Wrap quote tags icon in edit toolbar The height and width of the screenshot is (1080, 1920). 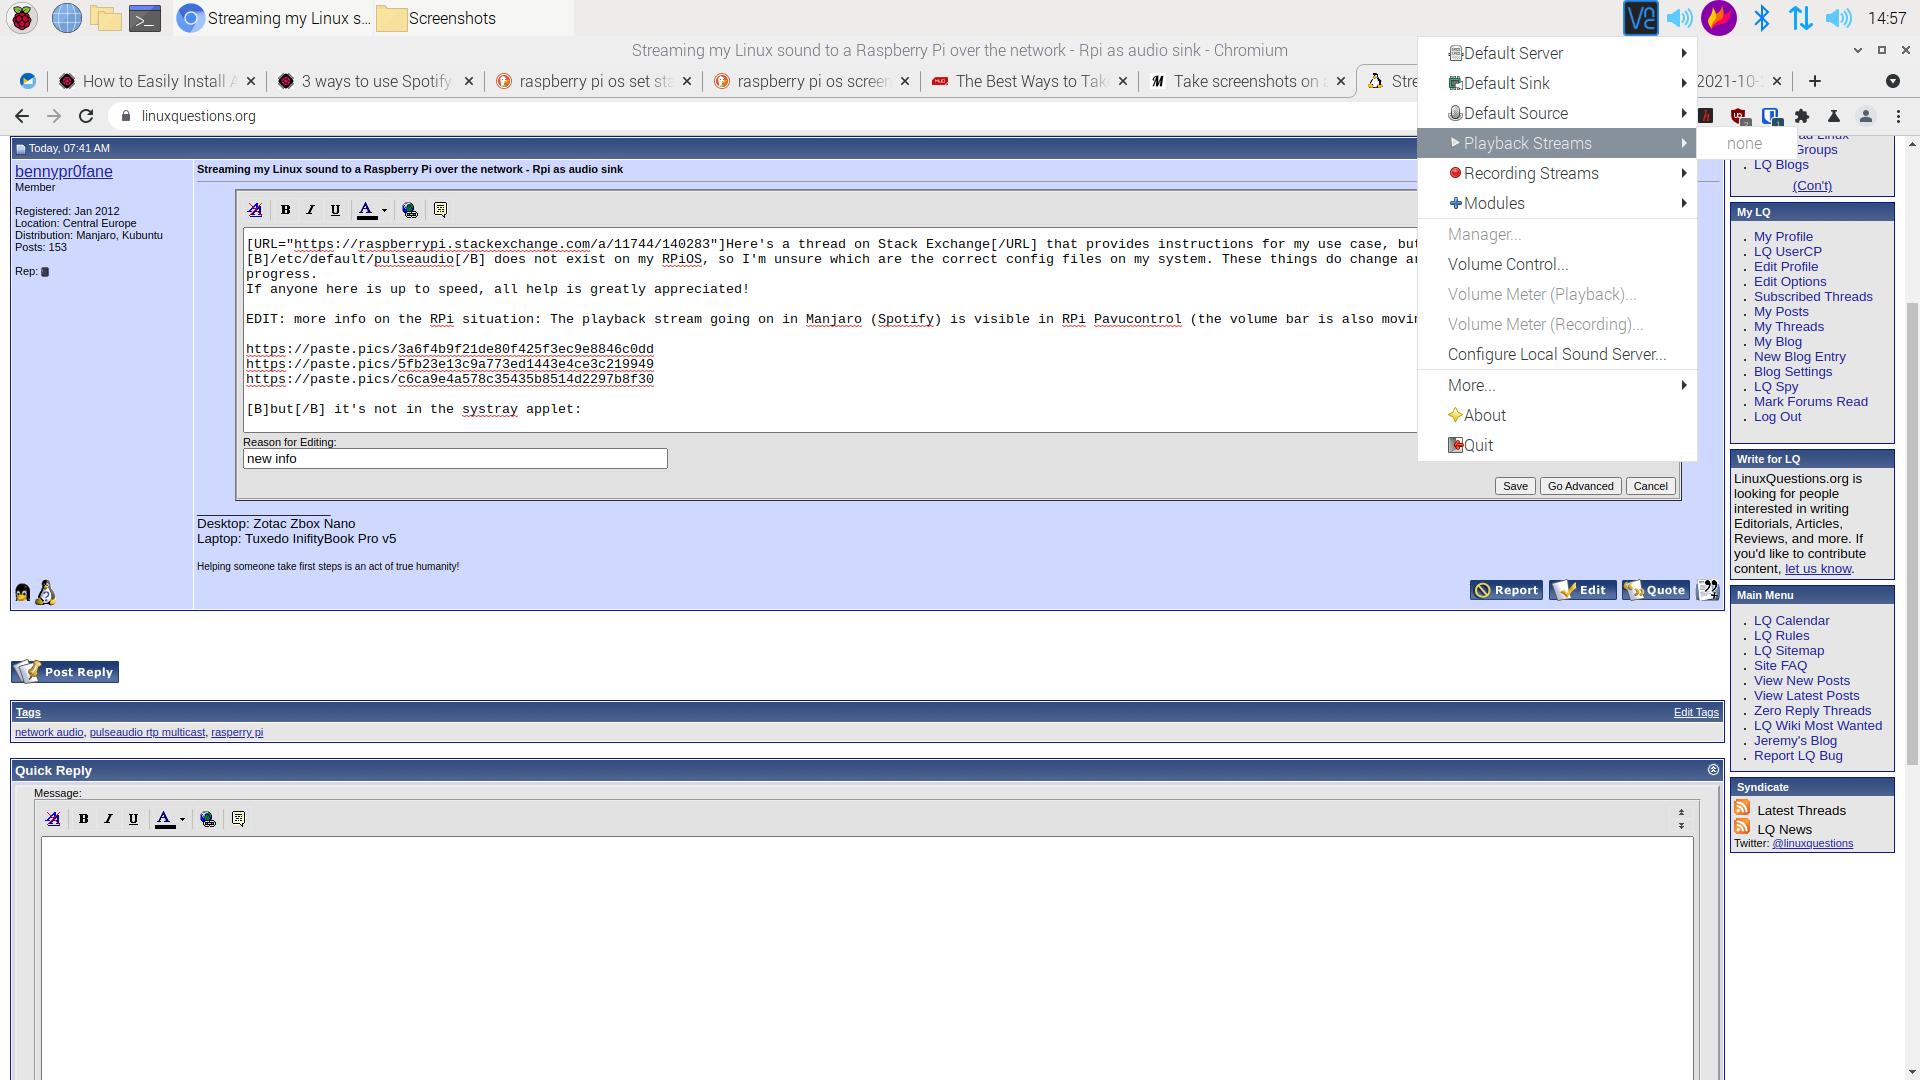coord(440,210)
